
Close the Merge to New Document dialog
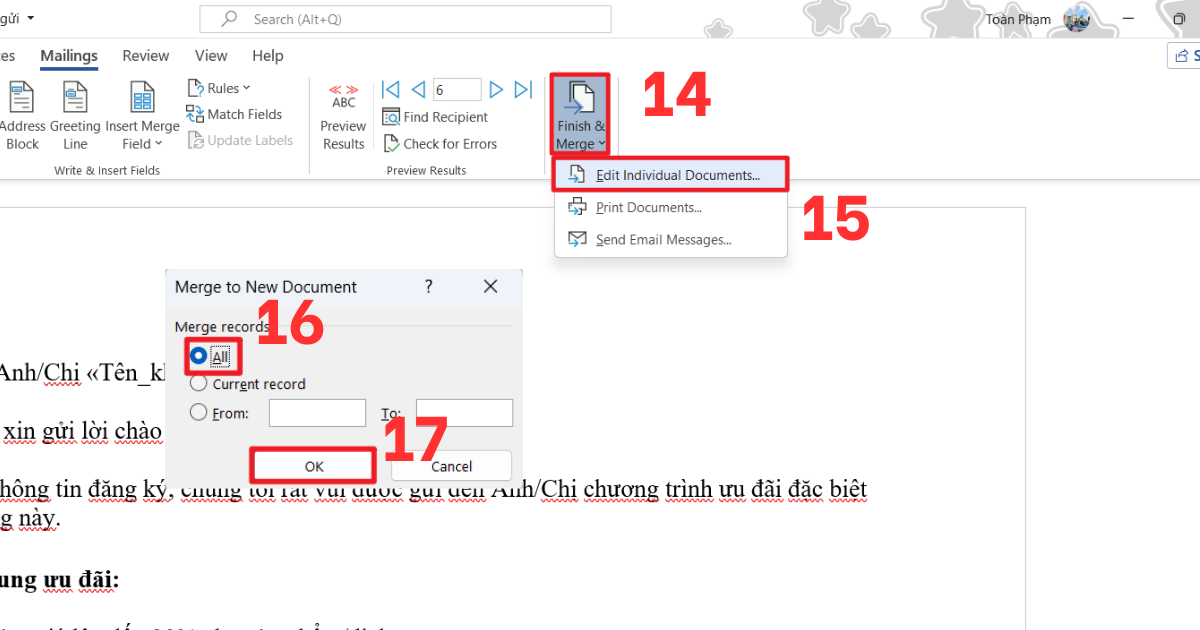490,287
